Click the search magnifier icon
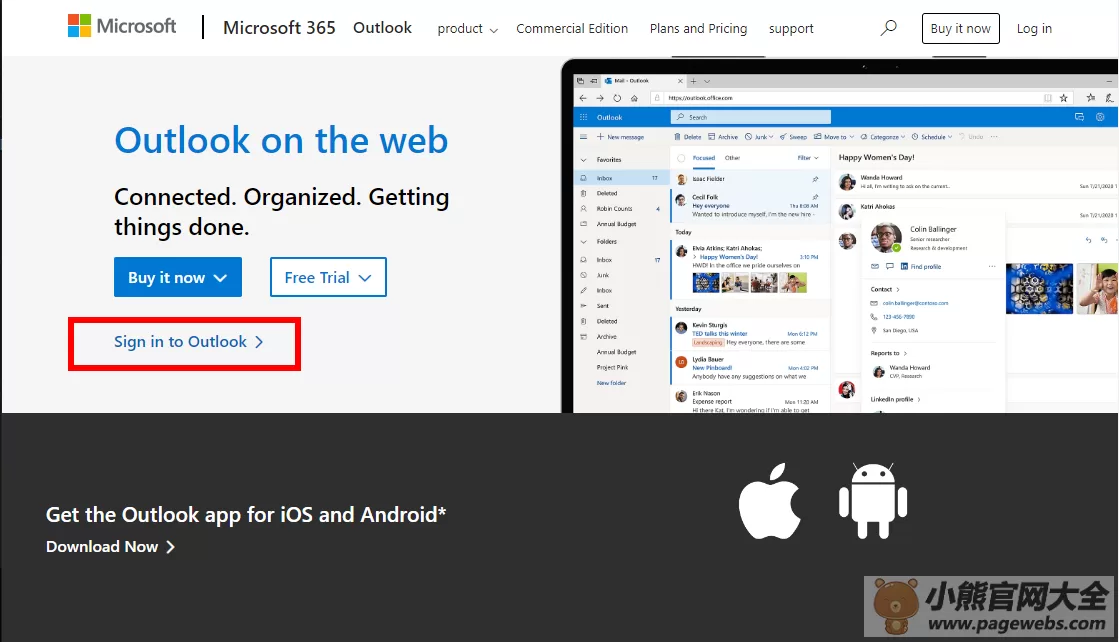The image size is (1119, 642). point(888,28)
